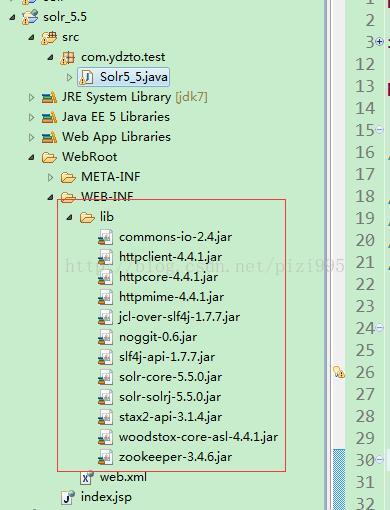Select the noggit-0.6.jar entry text
Screen dimensions: 390x510
[x=158, y=337]
